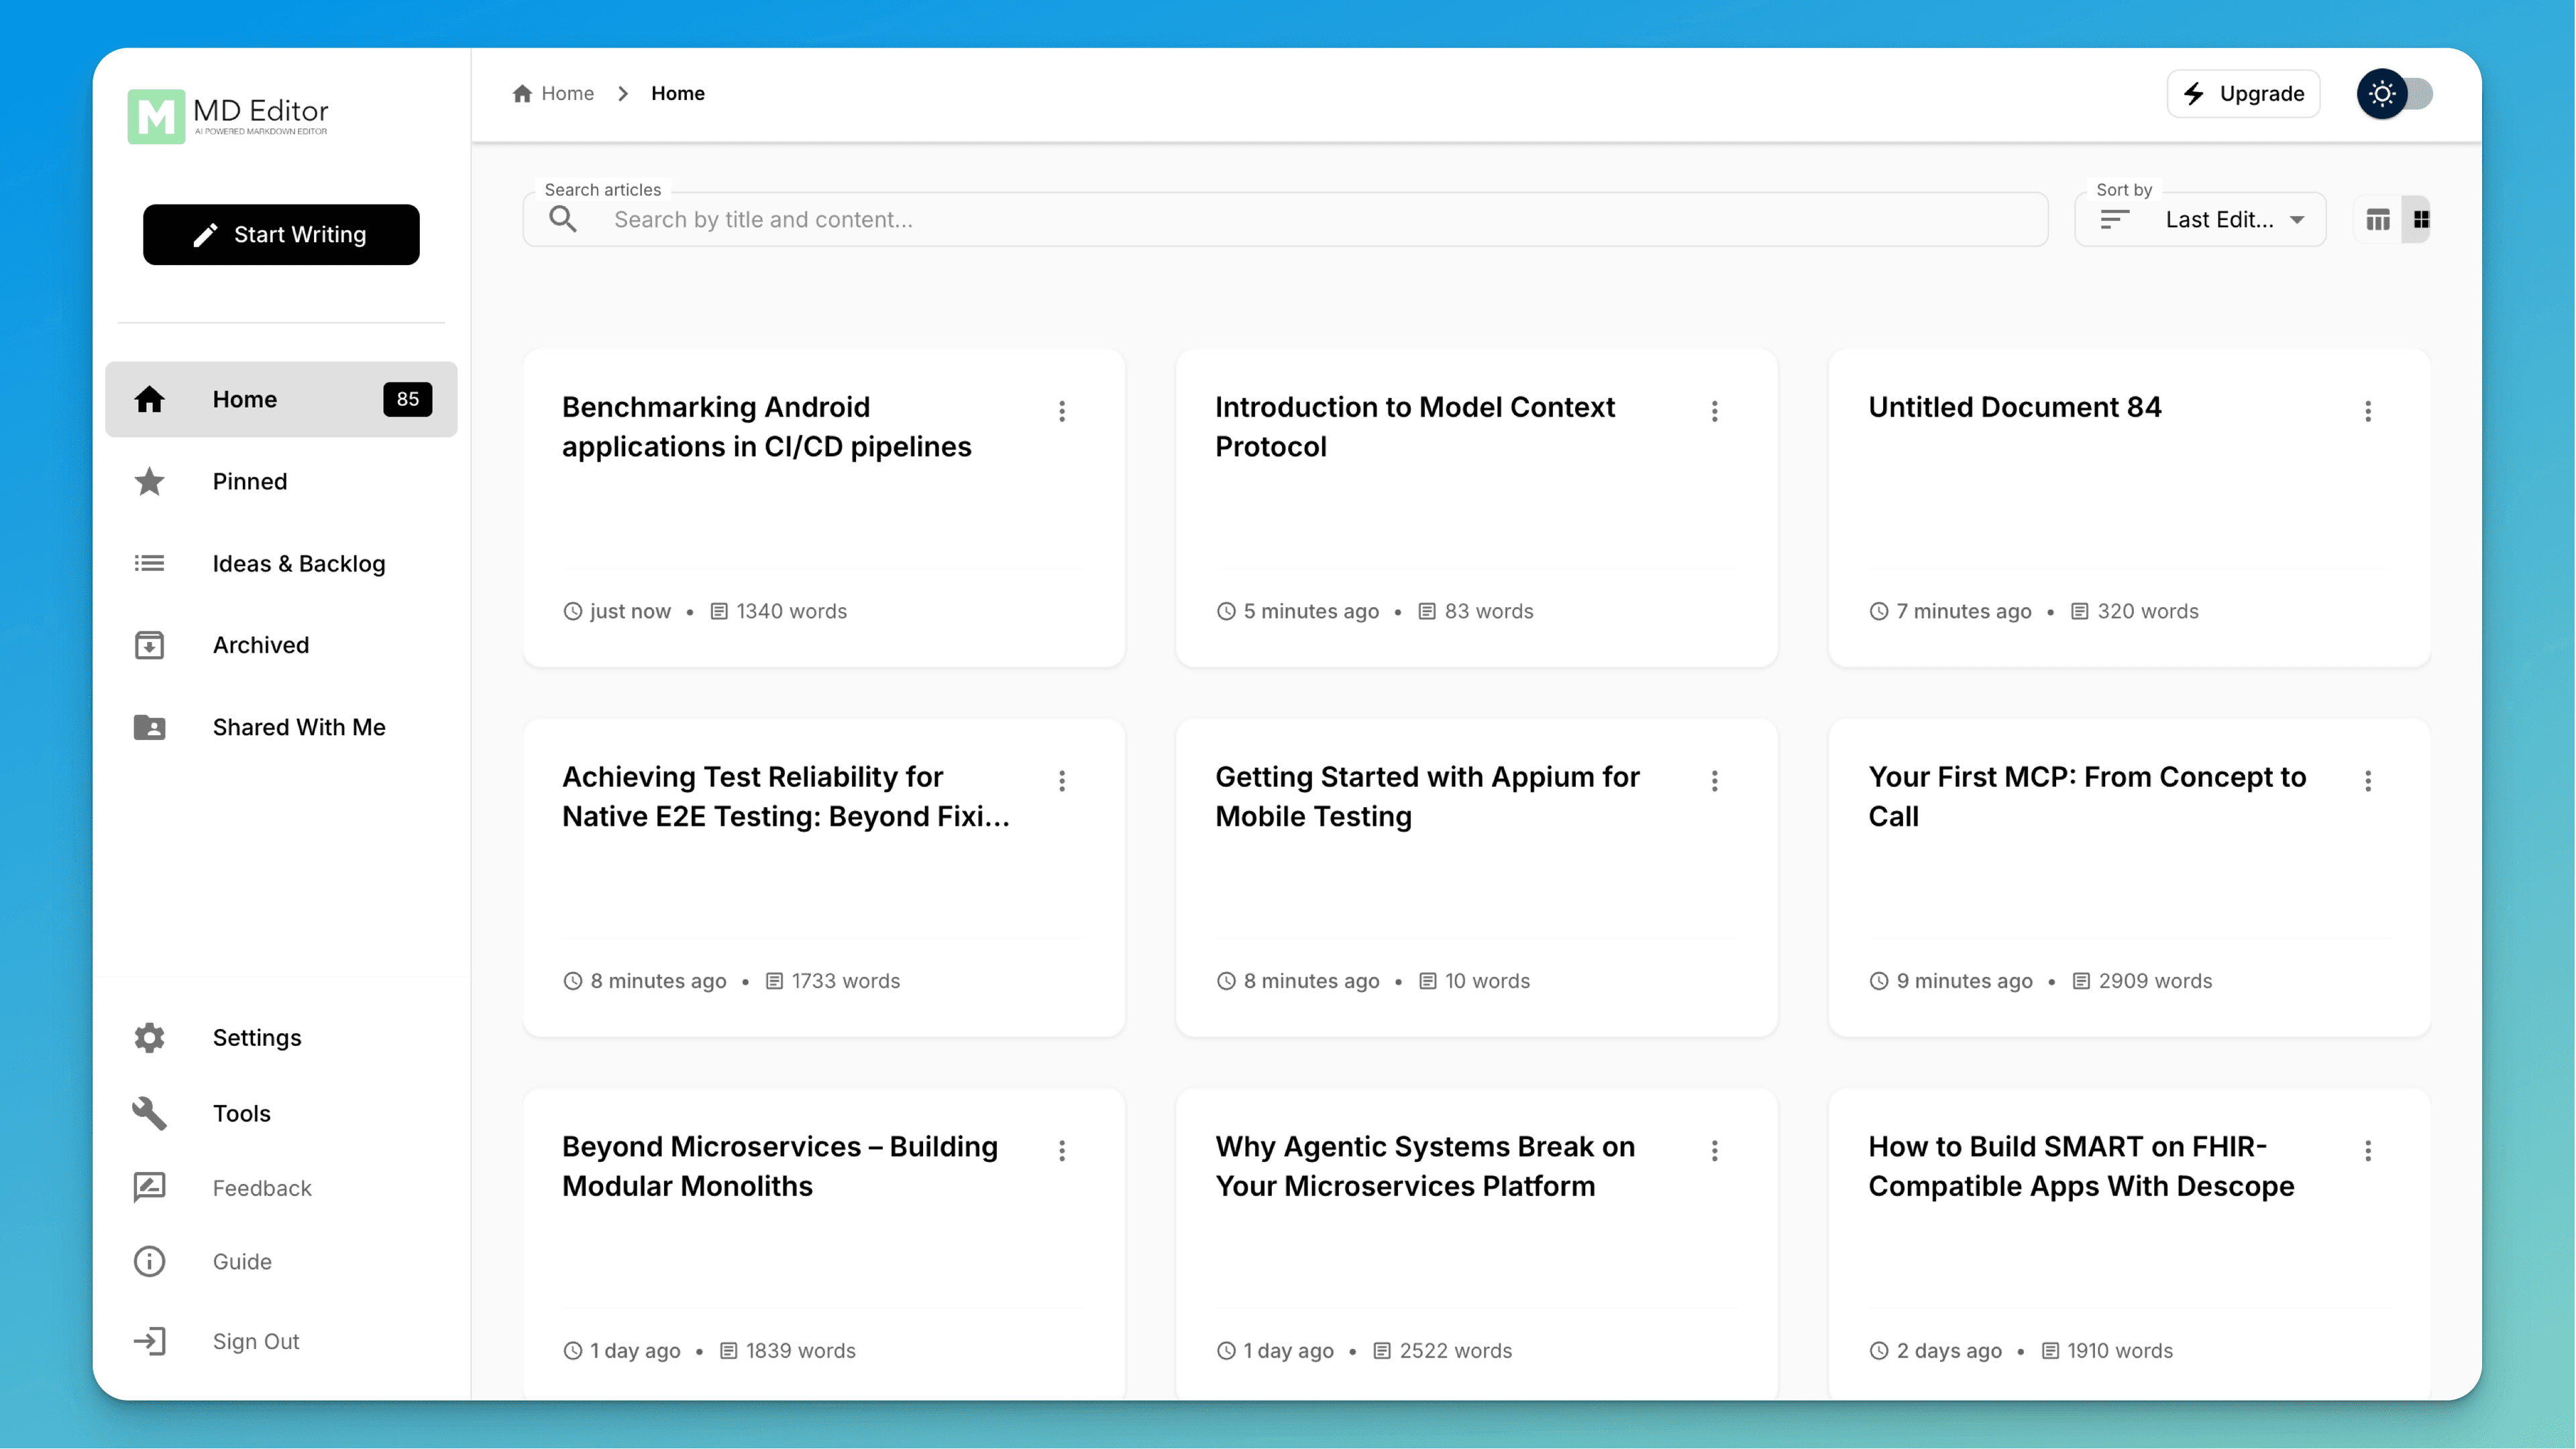Go to Ideas & Backlog section
The image size is (2576, 1449).
298,563
